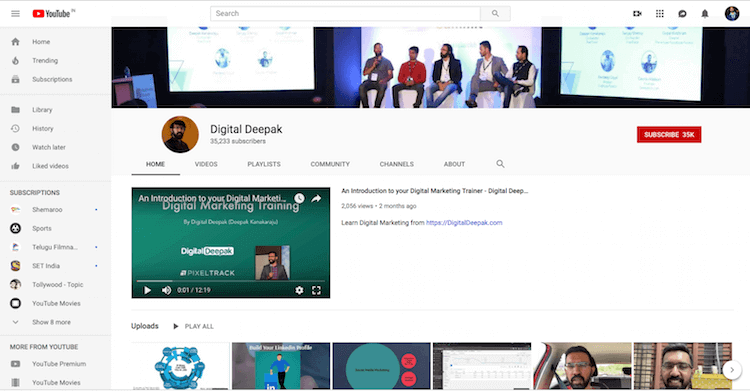Click the video progress bar
Screen dimensions: 750x391
tap(231, 281)
